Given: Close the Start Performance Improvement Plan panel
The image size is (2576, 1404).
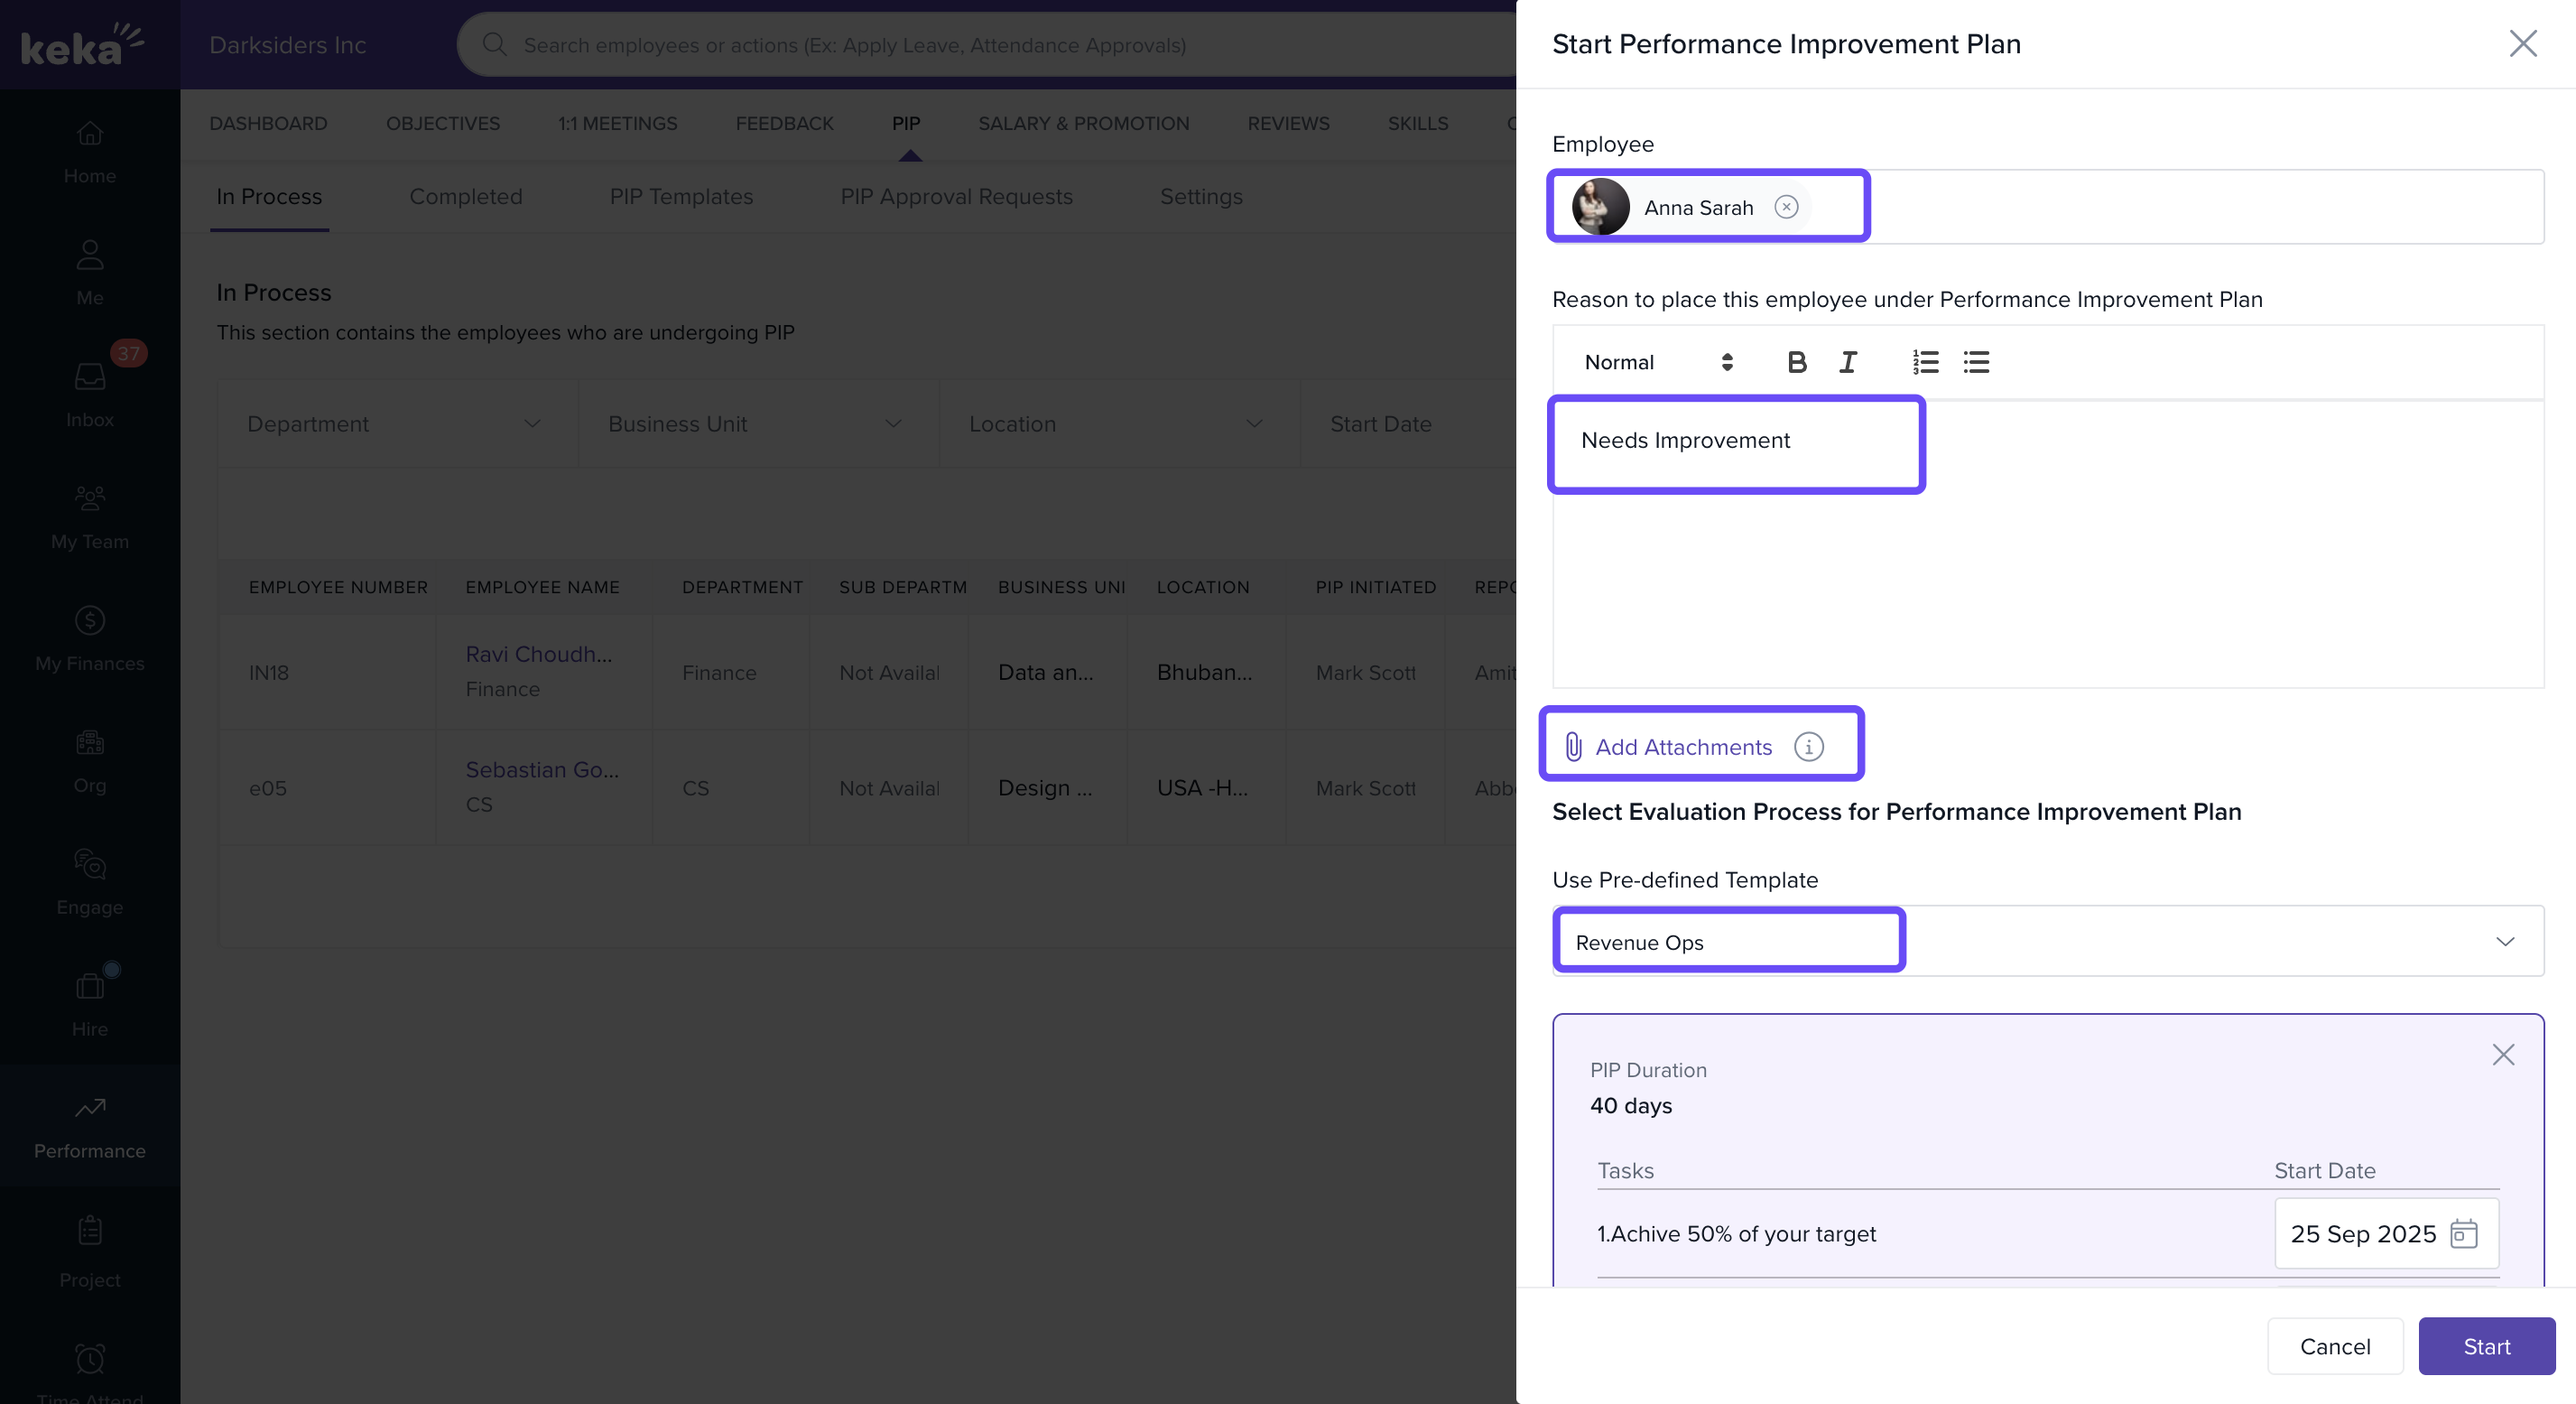Looking at the screenshot, I should tap(2522, 44).
